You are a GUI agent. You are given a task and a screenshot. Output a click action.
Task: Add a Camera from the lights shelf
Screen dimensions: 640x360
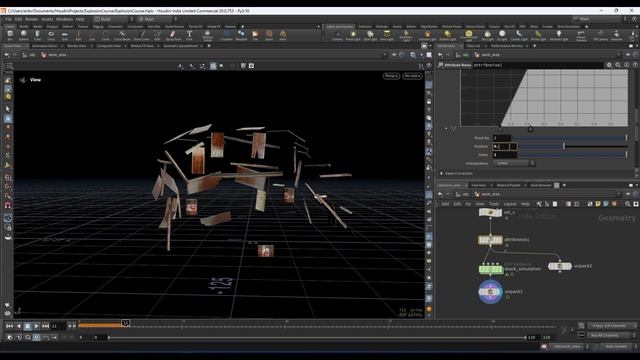point(337,36)
